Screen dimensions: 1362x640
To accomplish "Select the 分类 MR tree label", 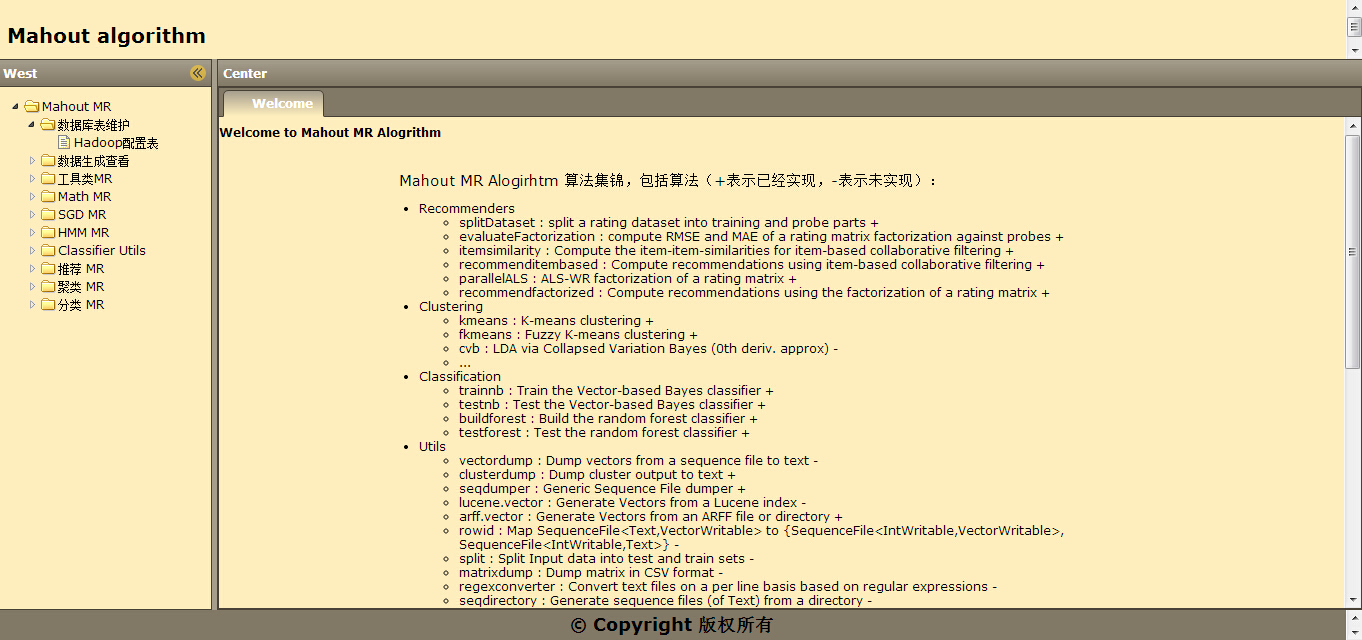I will tap(81, 305).
